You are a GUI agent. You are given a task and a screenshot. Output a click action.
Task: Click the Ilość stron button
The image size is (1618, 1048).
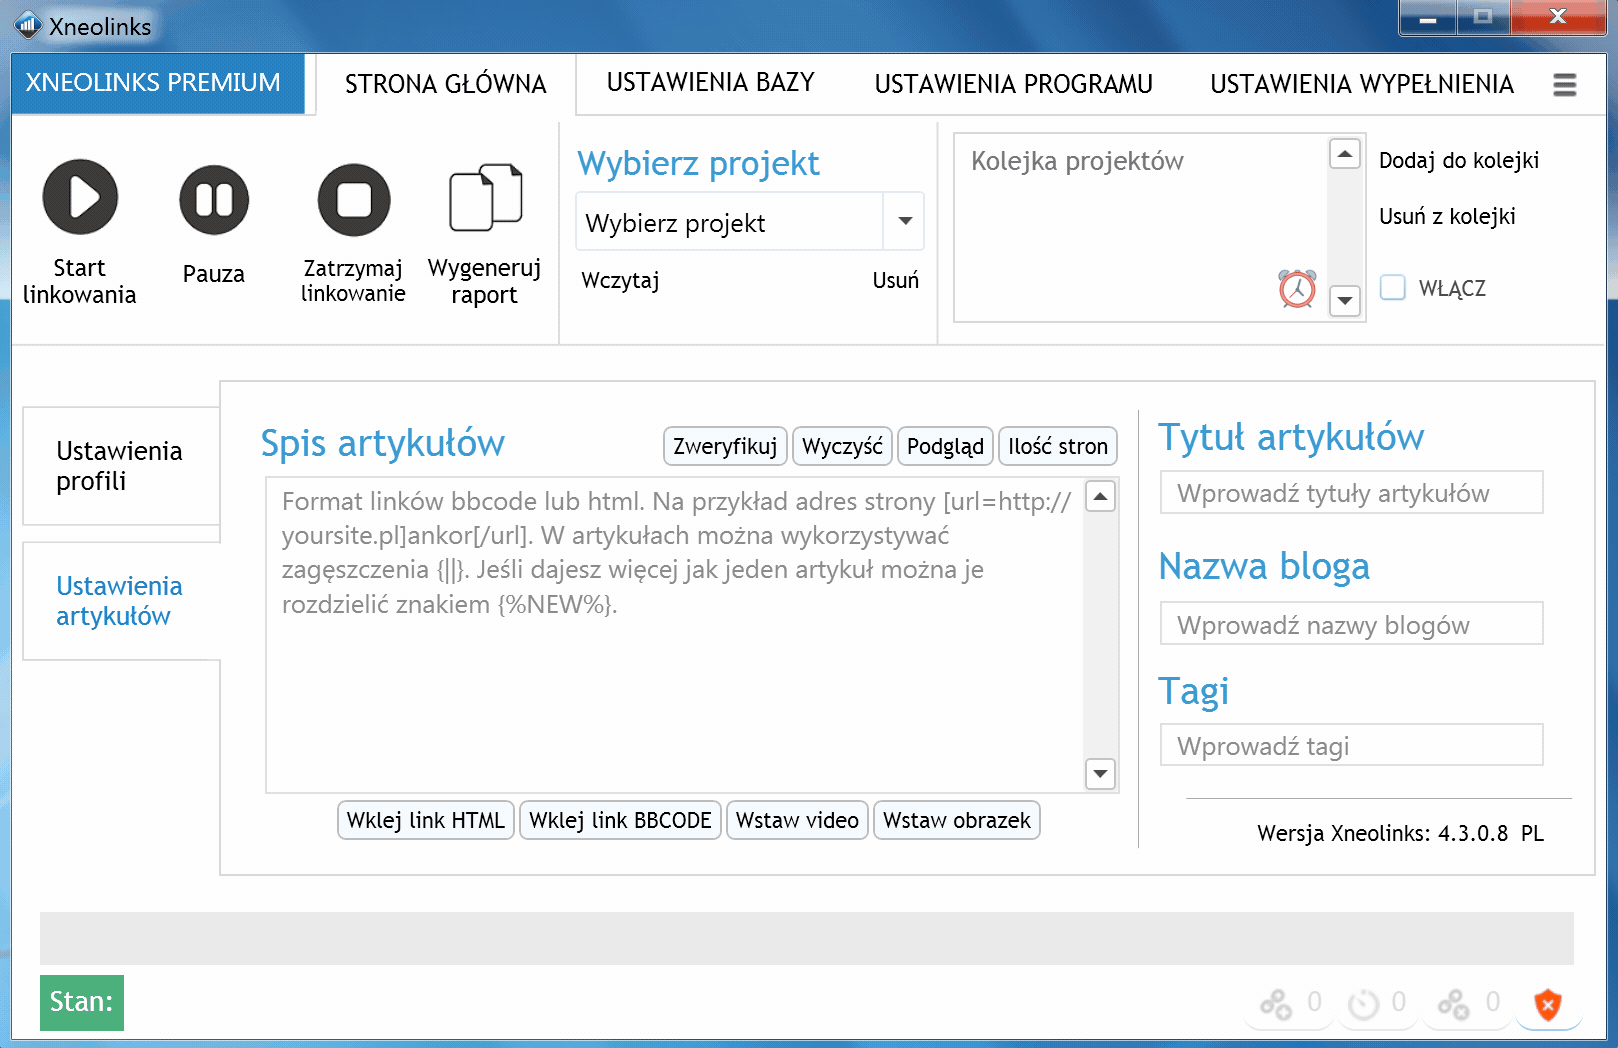point(1058,446)
